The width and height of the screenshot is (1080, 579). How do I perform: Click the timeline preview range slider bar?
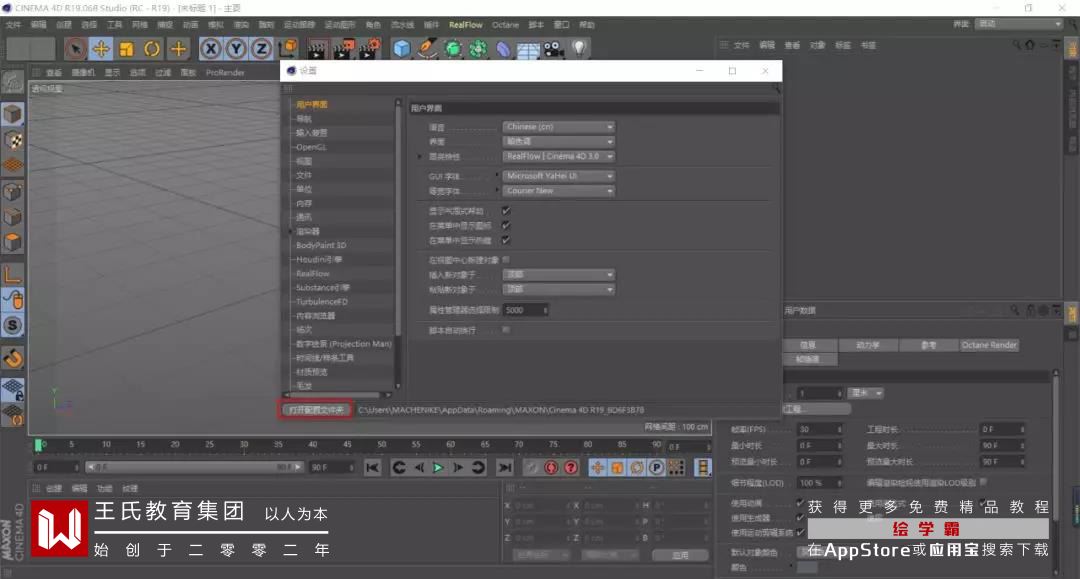[194, 467]
